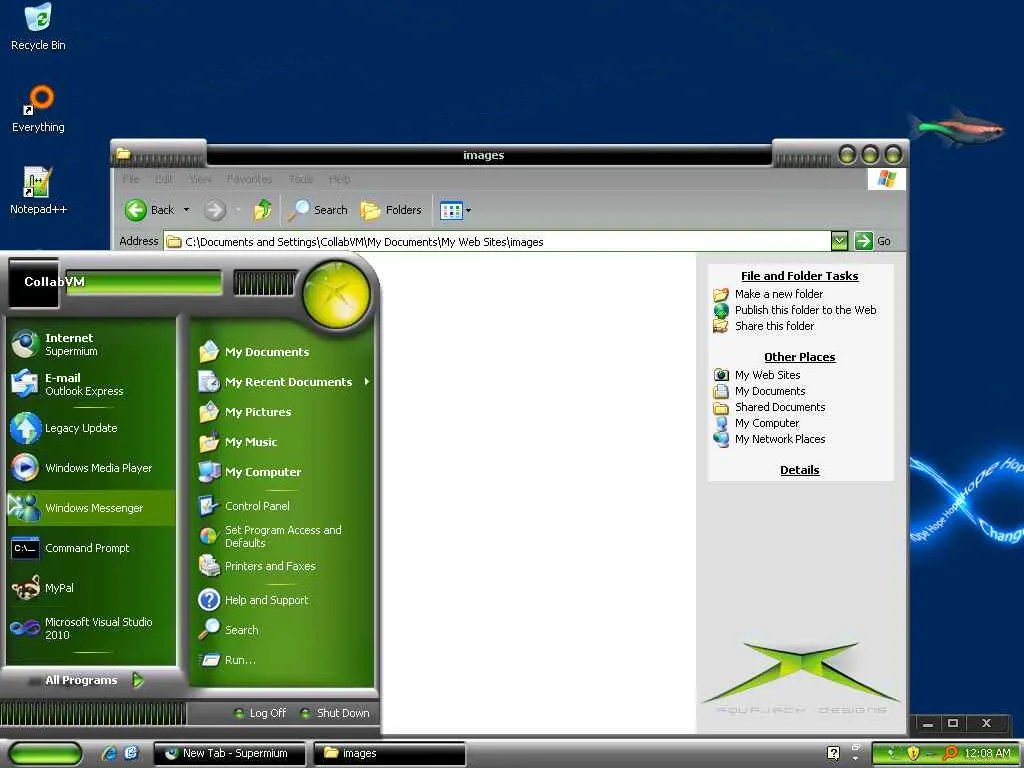Open Printers and Faxes
Screen dimensions: 1024x768
pos(282,566)
